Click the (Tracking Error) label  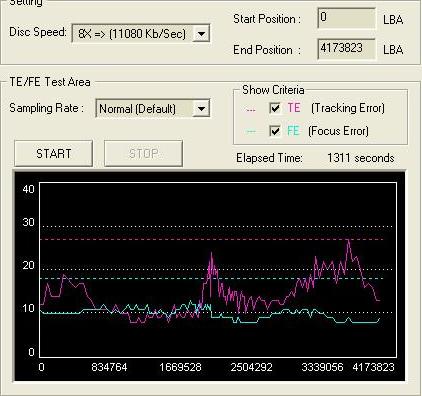348,108
